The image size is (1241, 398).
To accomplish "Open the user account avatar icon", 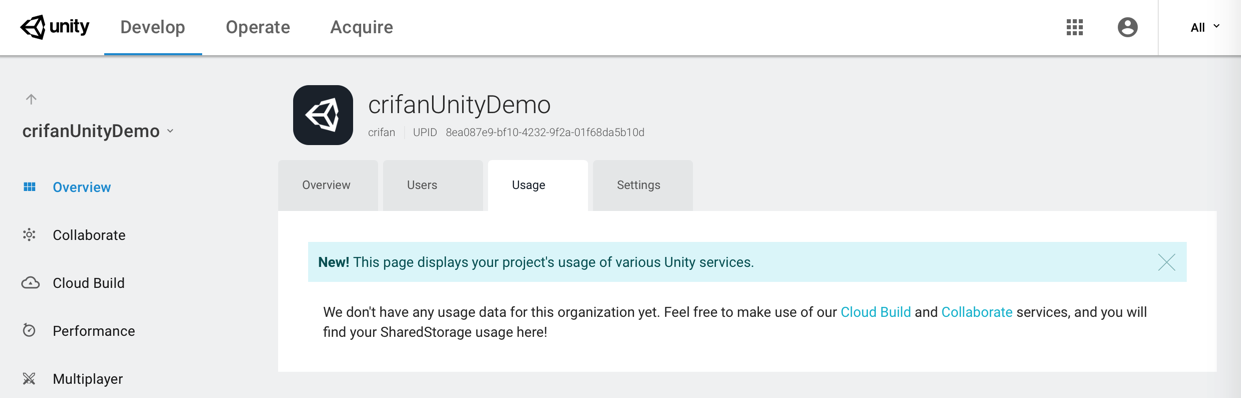I will click(x=1128, y=27).
